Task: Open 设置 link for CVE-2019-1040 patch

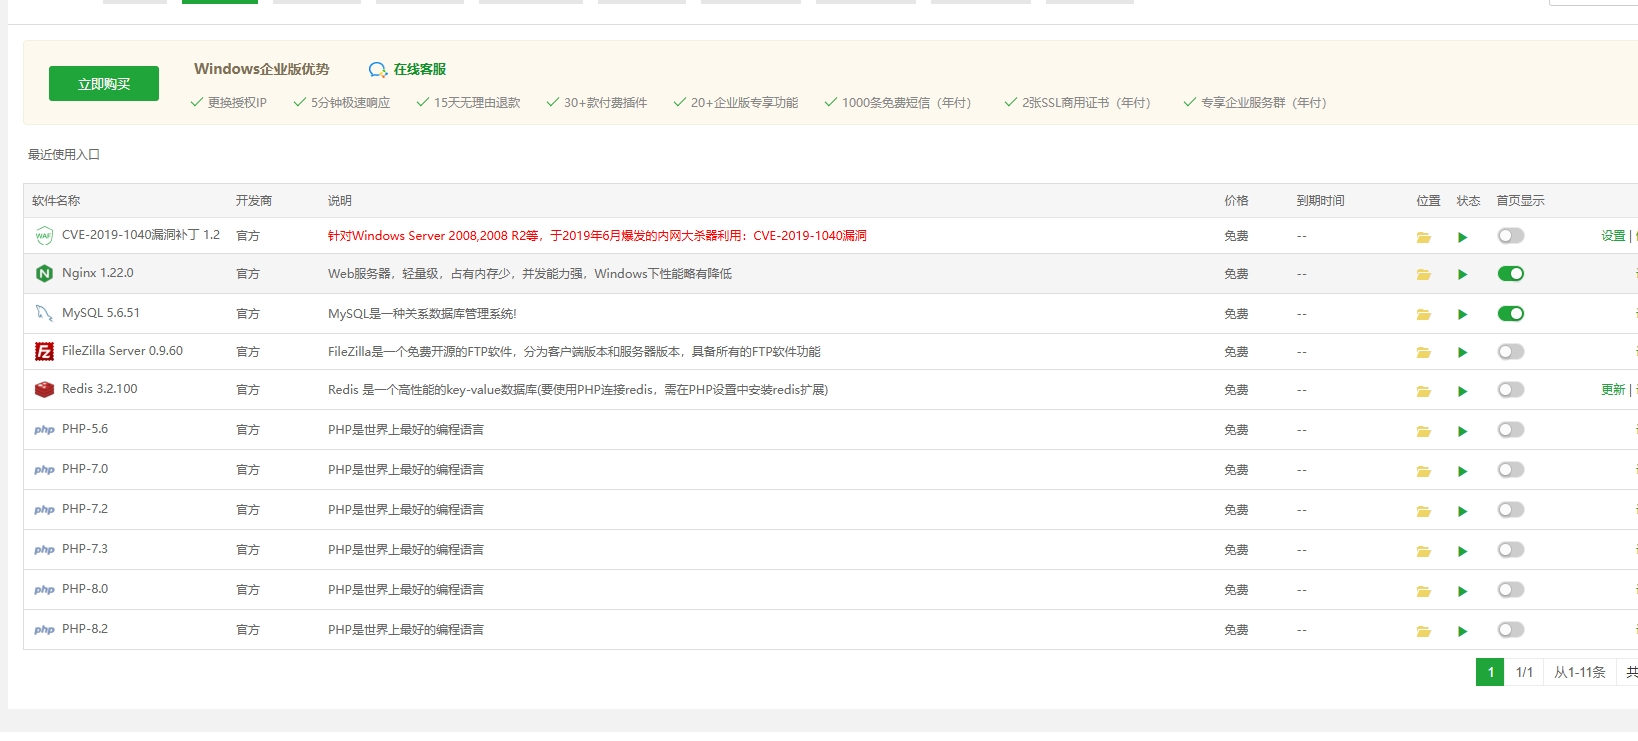Action: click(1613, 236)
